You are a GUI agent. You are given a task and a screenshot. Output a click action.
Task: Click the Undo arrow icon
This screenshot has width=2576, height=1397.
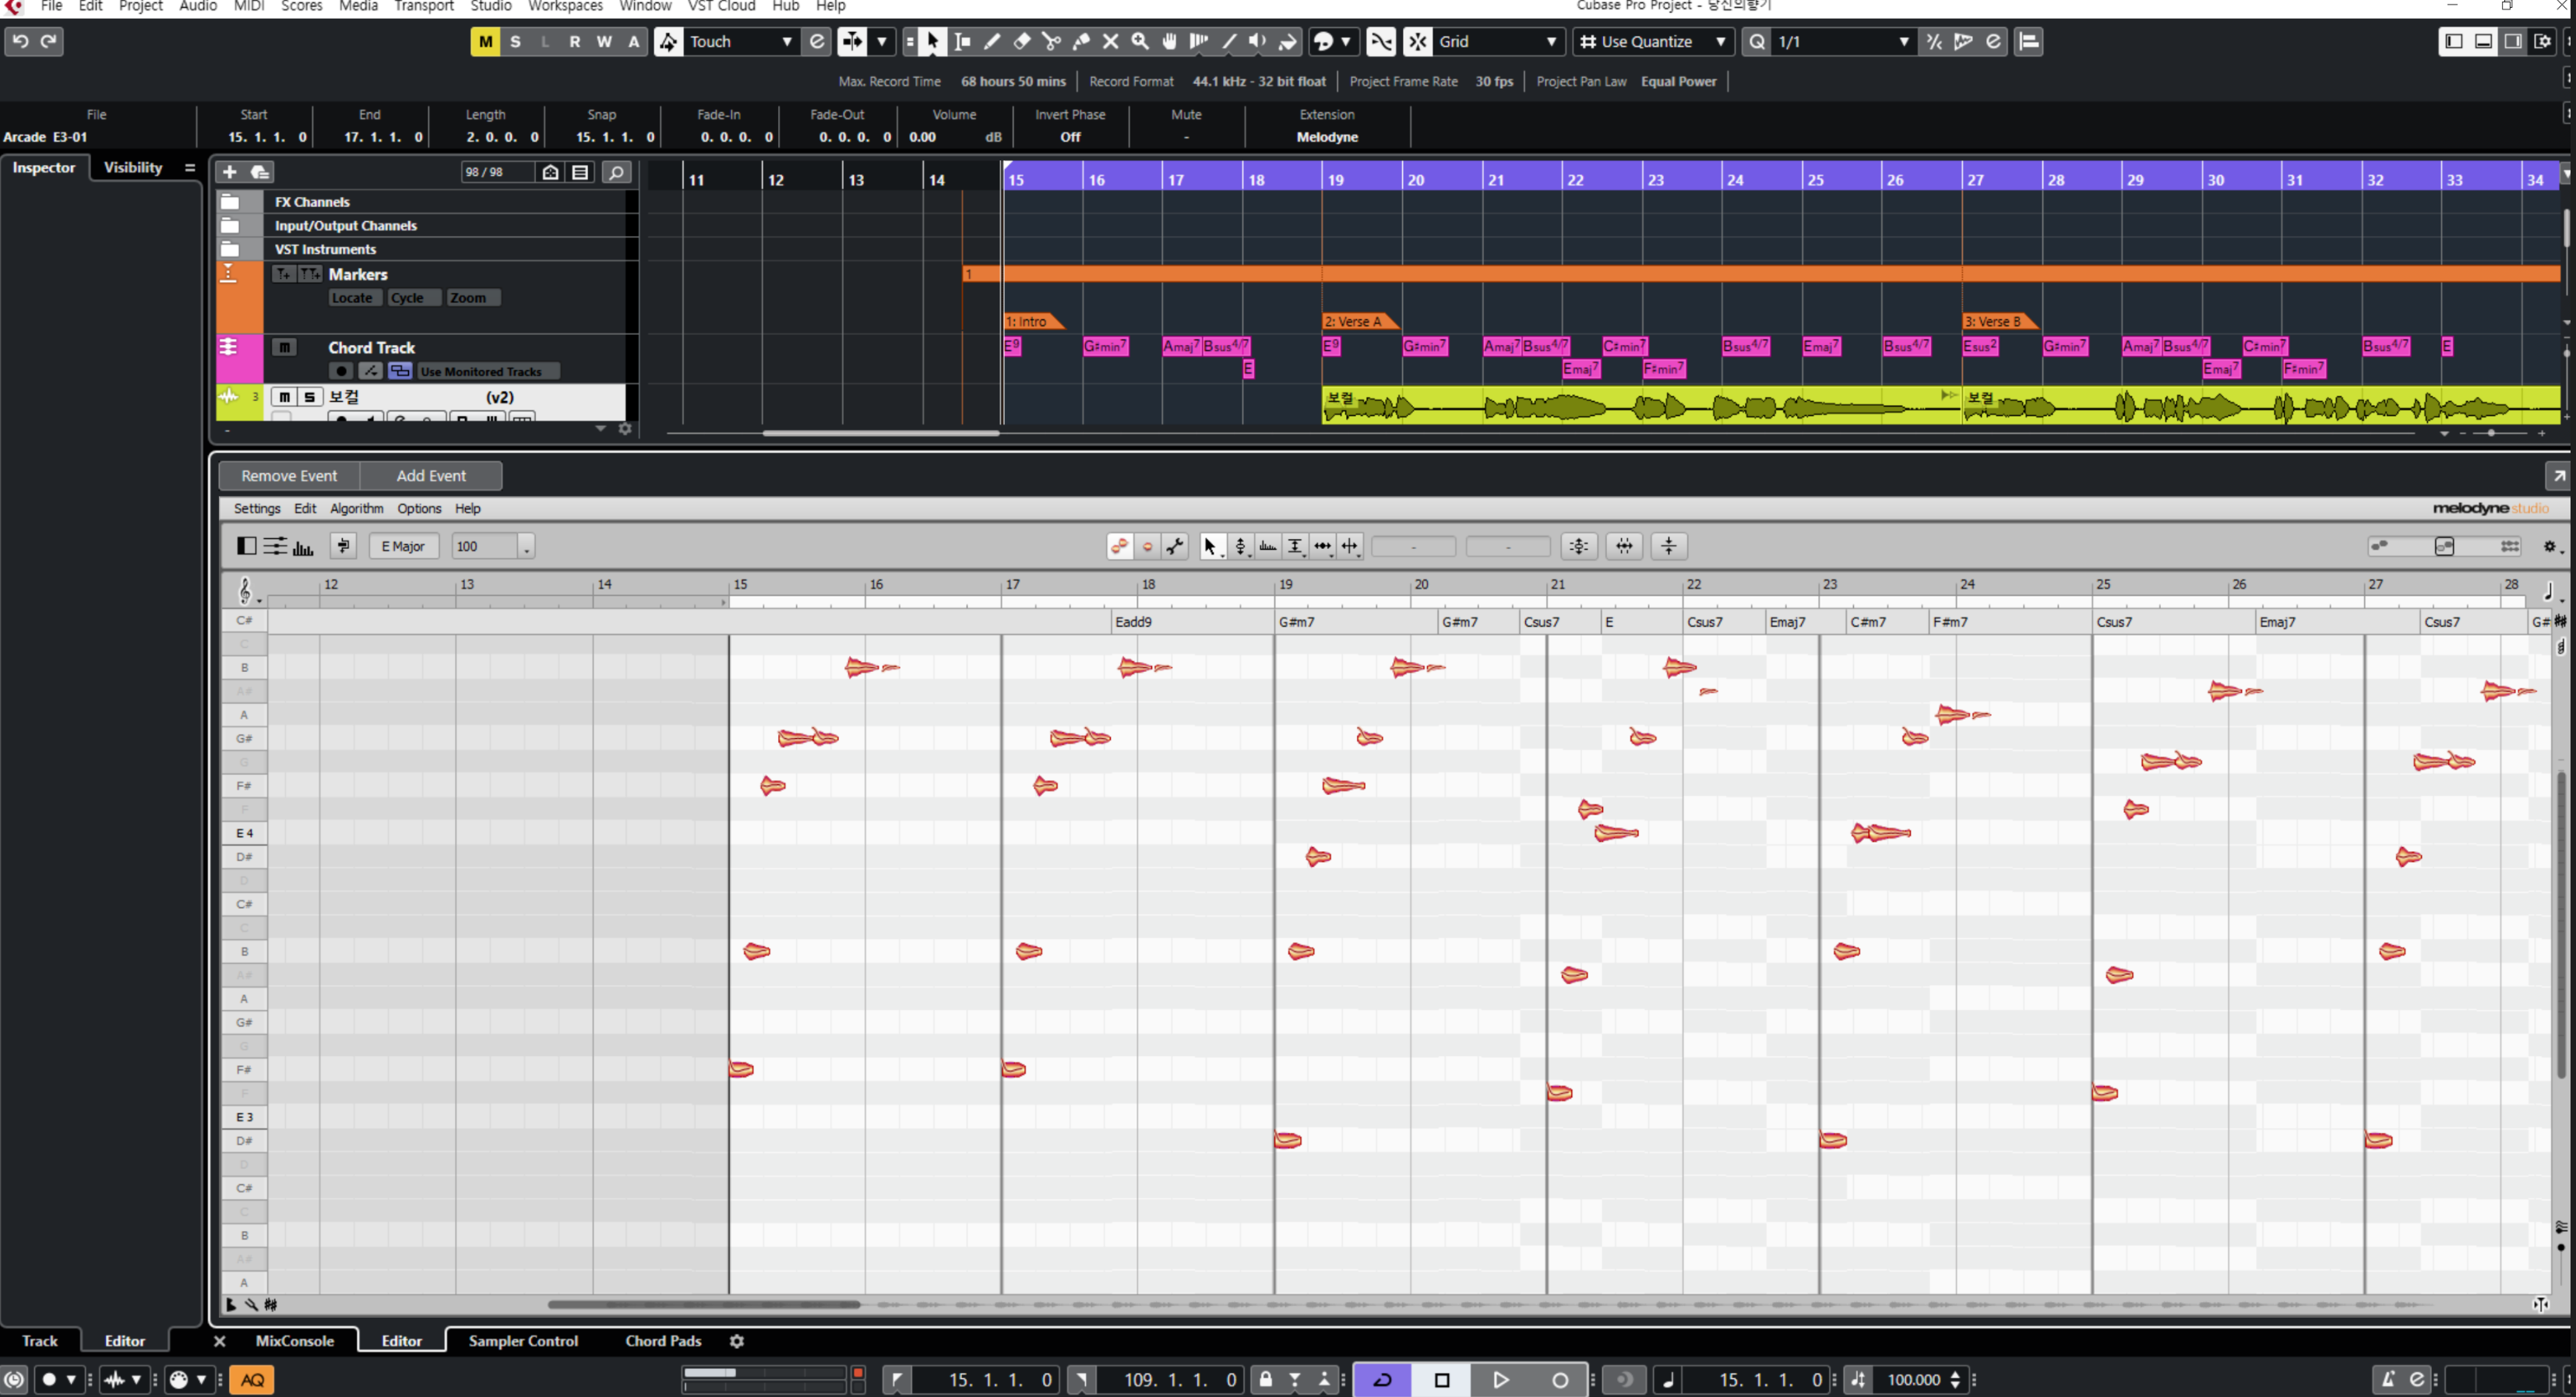point(20,41)
